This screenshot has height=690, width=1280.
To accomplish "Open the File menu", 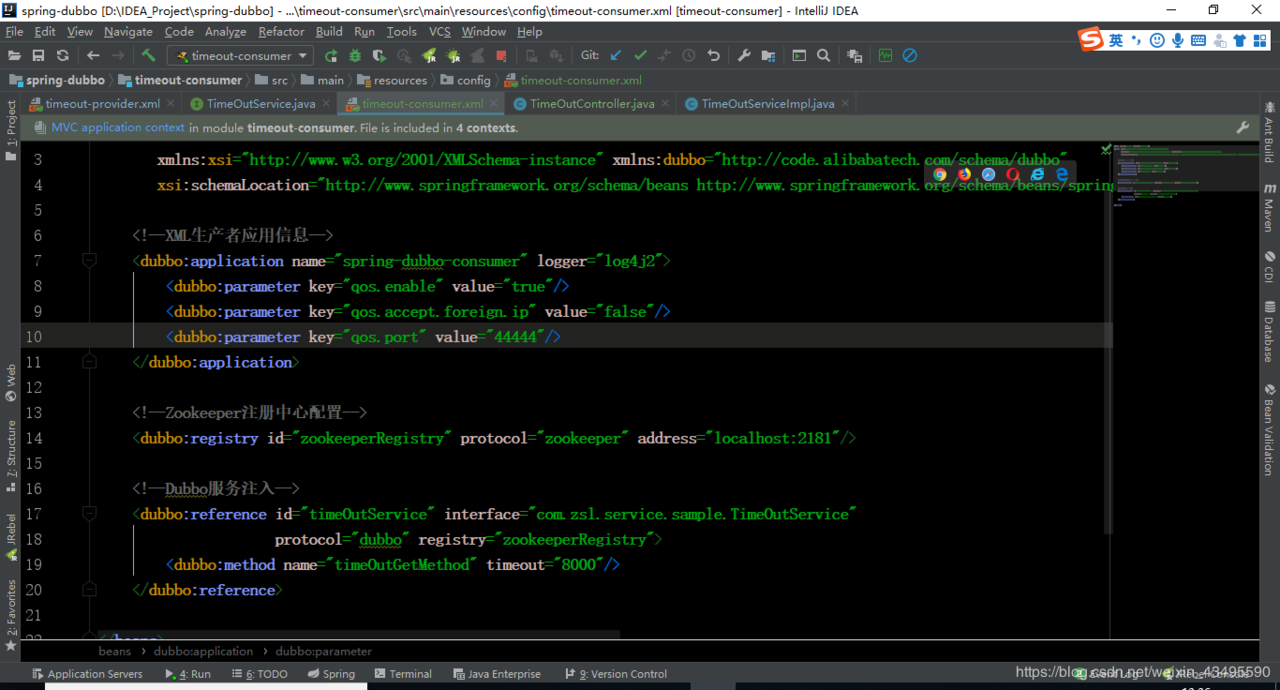I will [x=14, y=32].
